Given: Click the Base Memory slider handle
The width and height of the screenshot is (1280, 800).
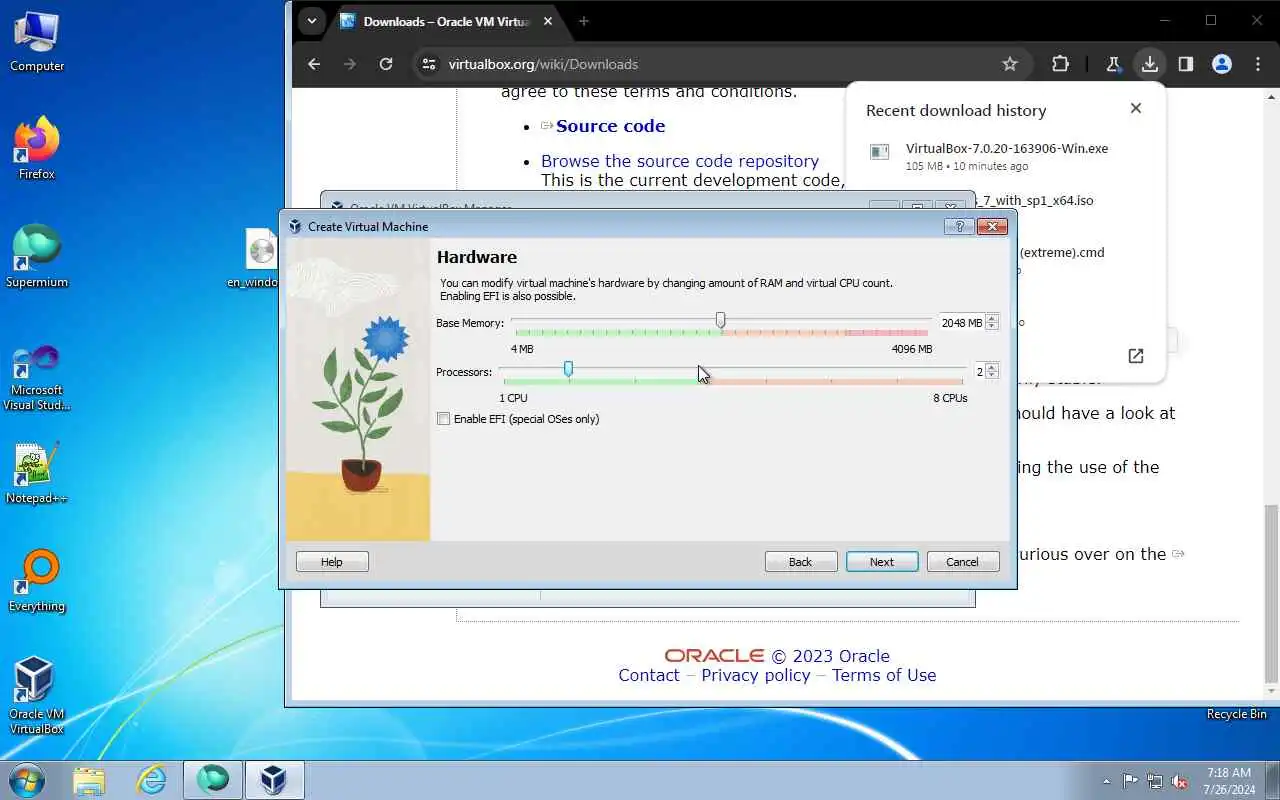Looking at the screenshot, I should (721, 320).
